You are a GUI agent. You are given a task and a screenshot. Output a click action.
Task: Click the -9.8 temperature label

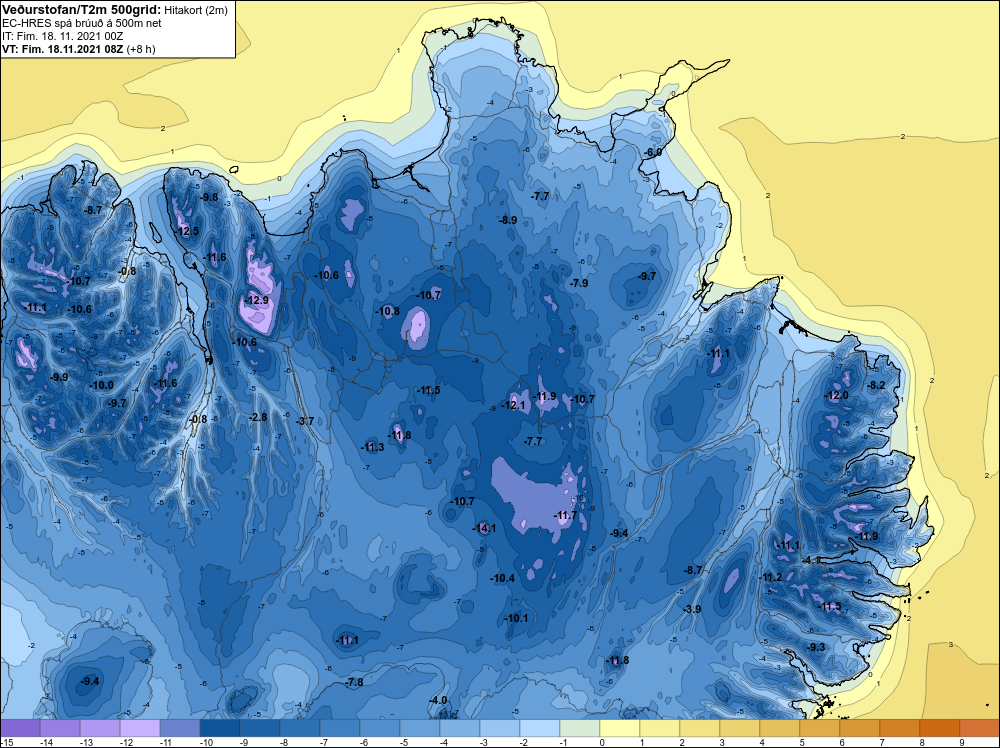click(x=209, y=197)
